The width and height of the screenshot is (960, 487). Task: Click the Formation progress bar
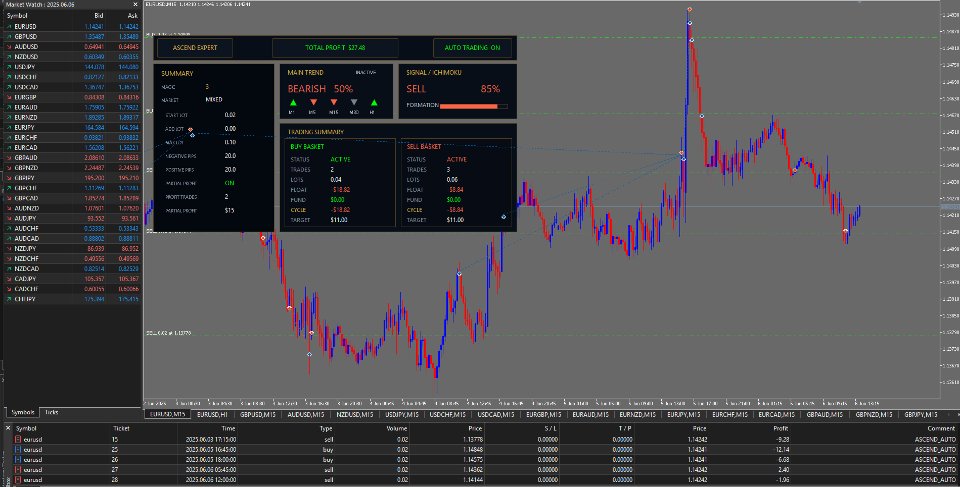(x=473, y=107)
